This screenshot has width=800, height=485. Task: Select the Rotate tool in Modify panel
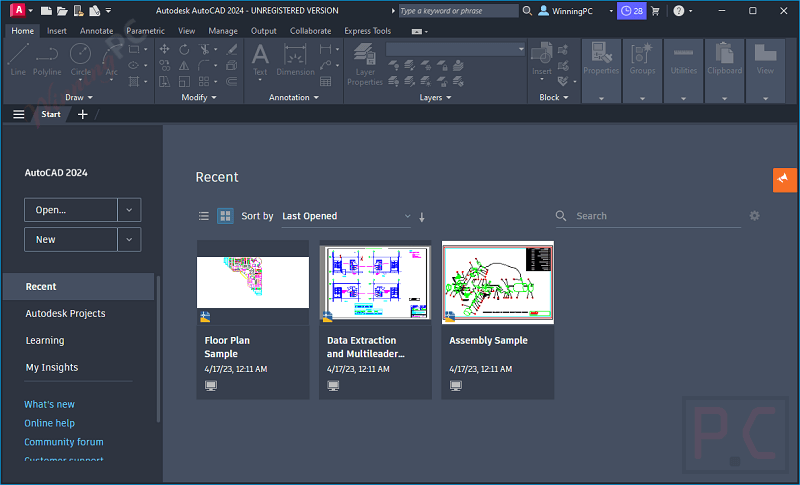184,49
